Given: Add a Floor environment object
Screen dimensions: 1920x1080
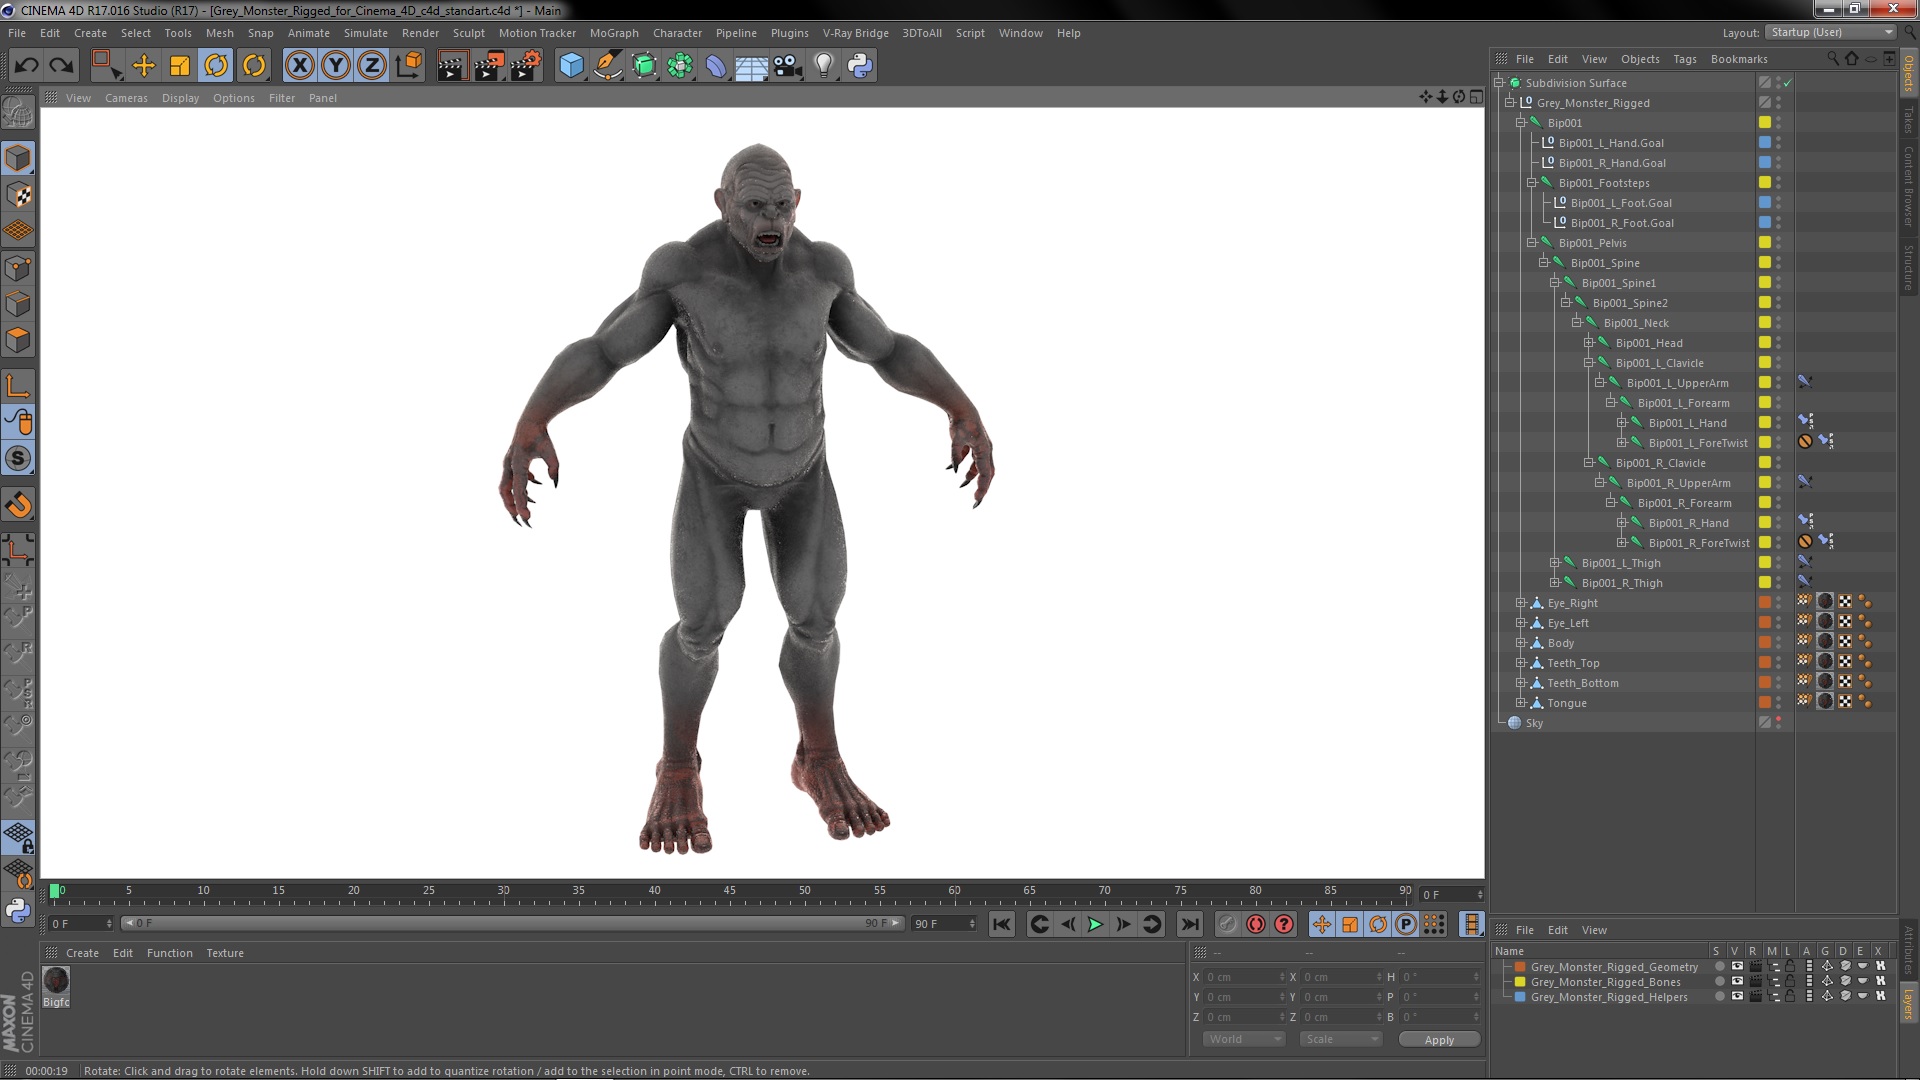Looking at the screenshot, I should click(751, 67).
